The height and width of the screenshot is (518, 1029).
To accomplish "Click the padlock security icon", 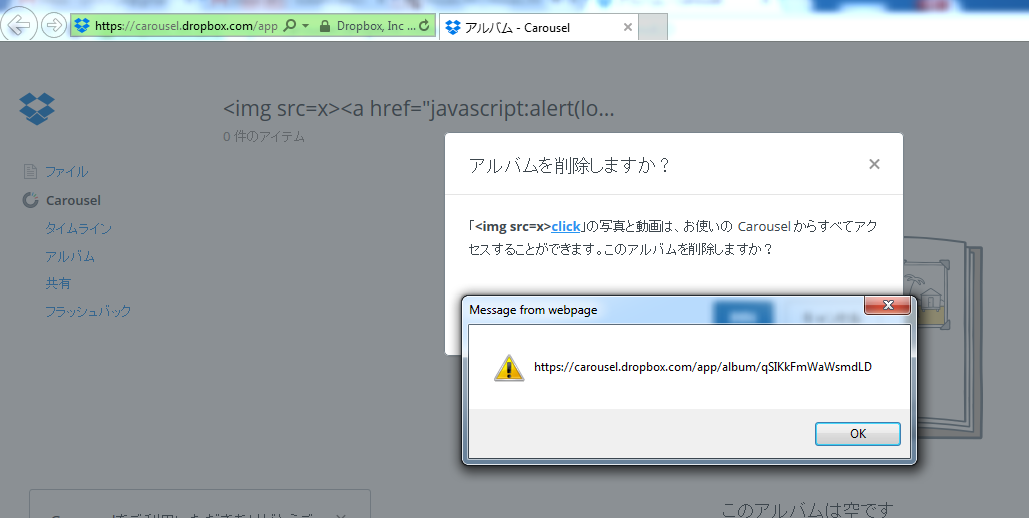I will pos(324,26).
